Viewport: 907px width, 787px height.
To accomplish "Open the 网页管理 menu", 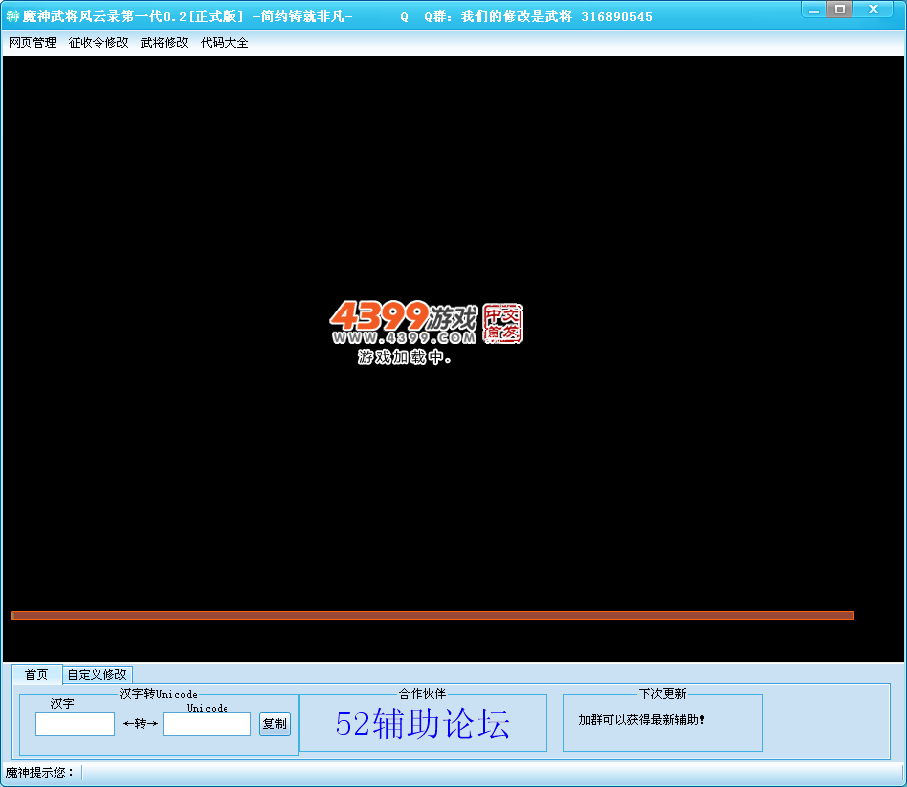I will click(x=33, y=43).
